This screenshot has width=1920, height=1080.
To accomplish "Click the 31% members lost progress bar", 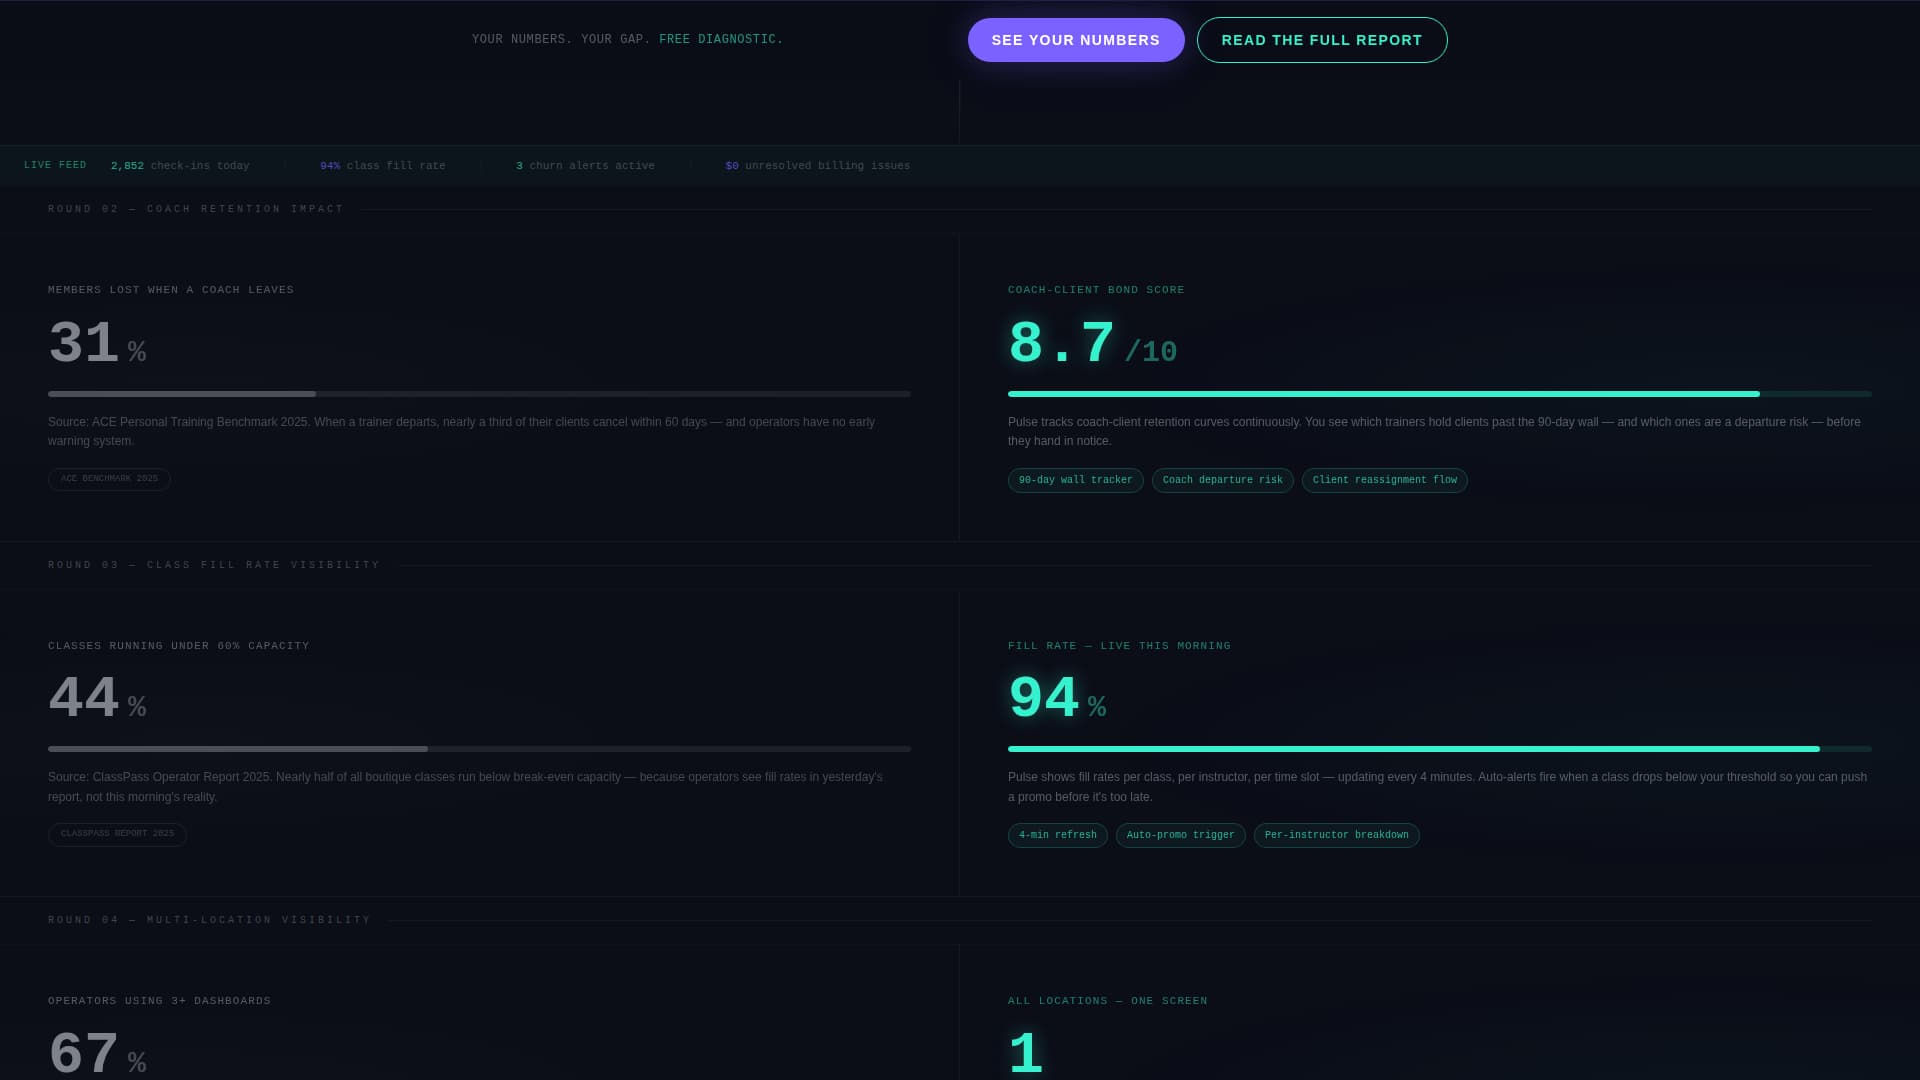I will (x=479, y=394).
